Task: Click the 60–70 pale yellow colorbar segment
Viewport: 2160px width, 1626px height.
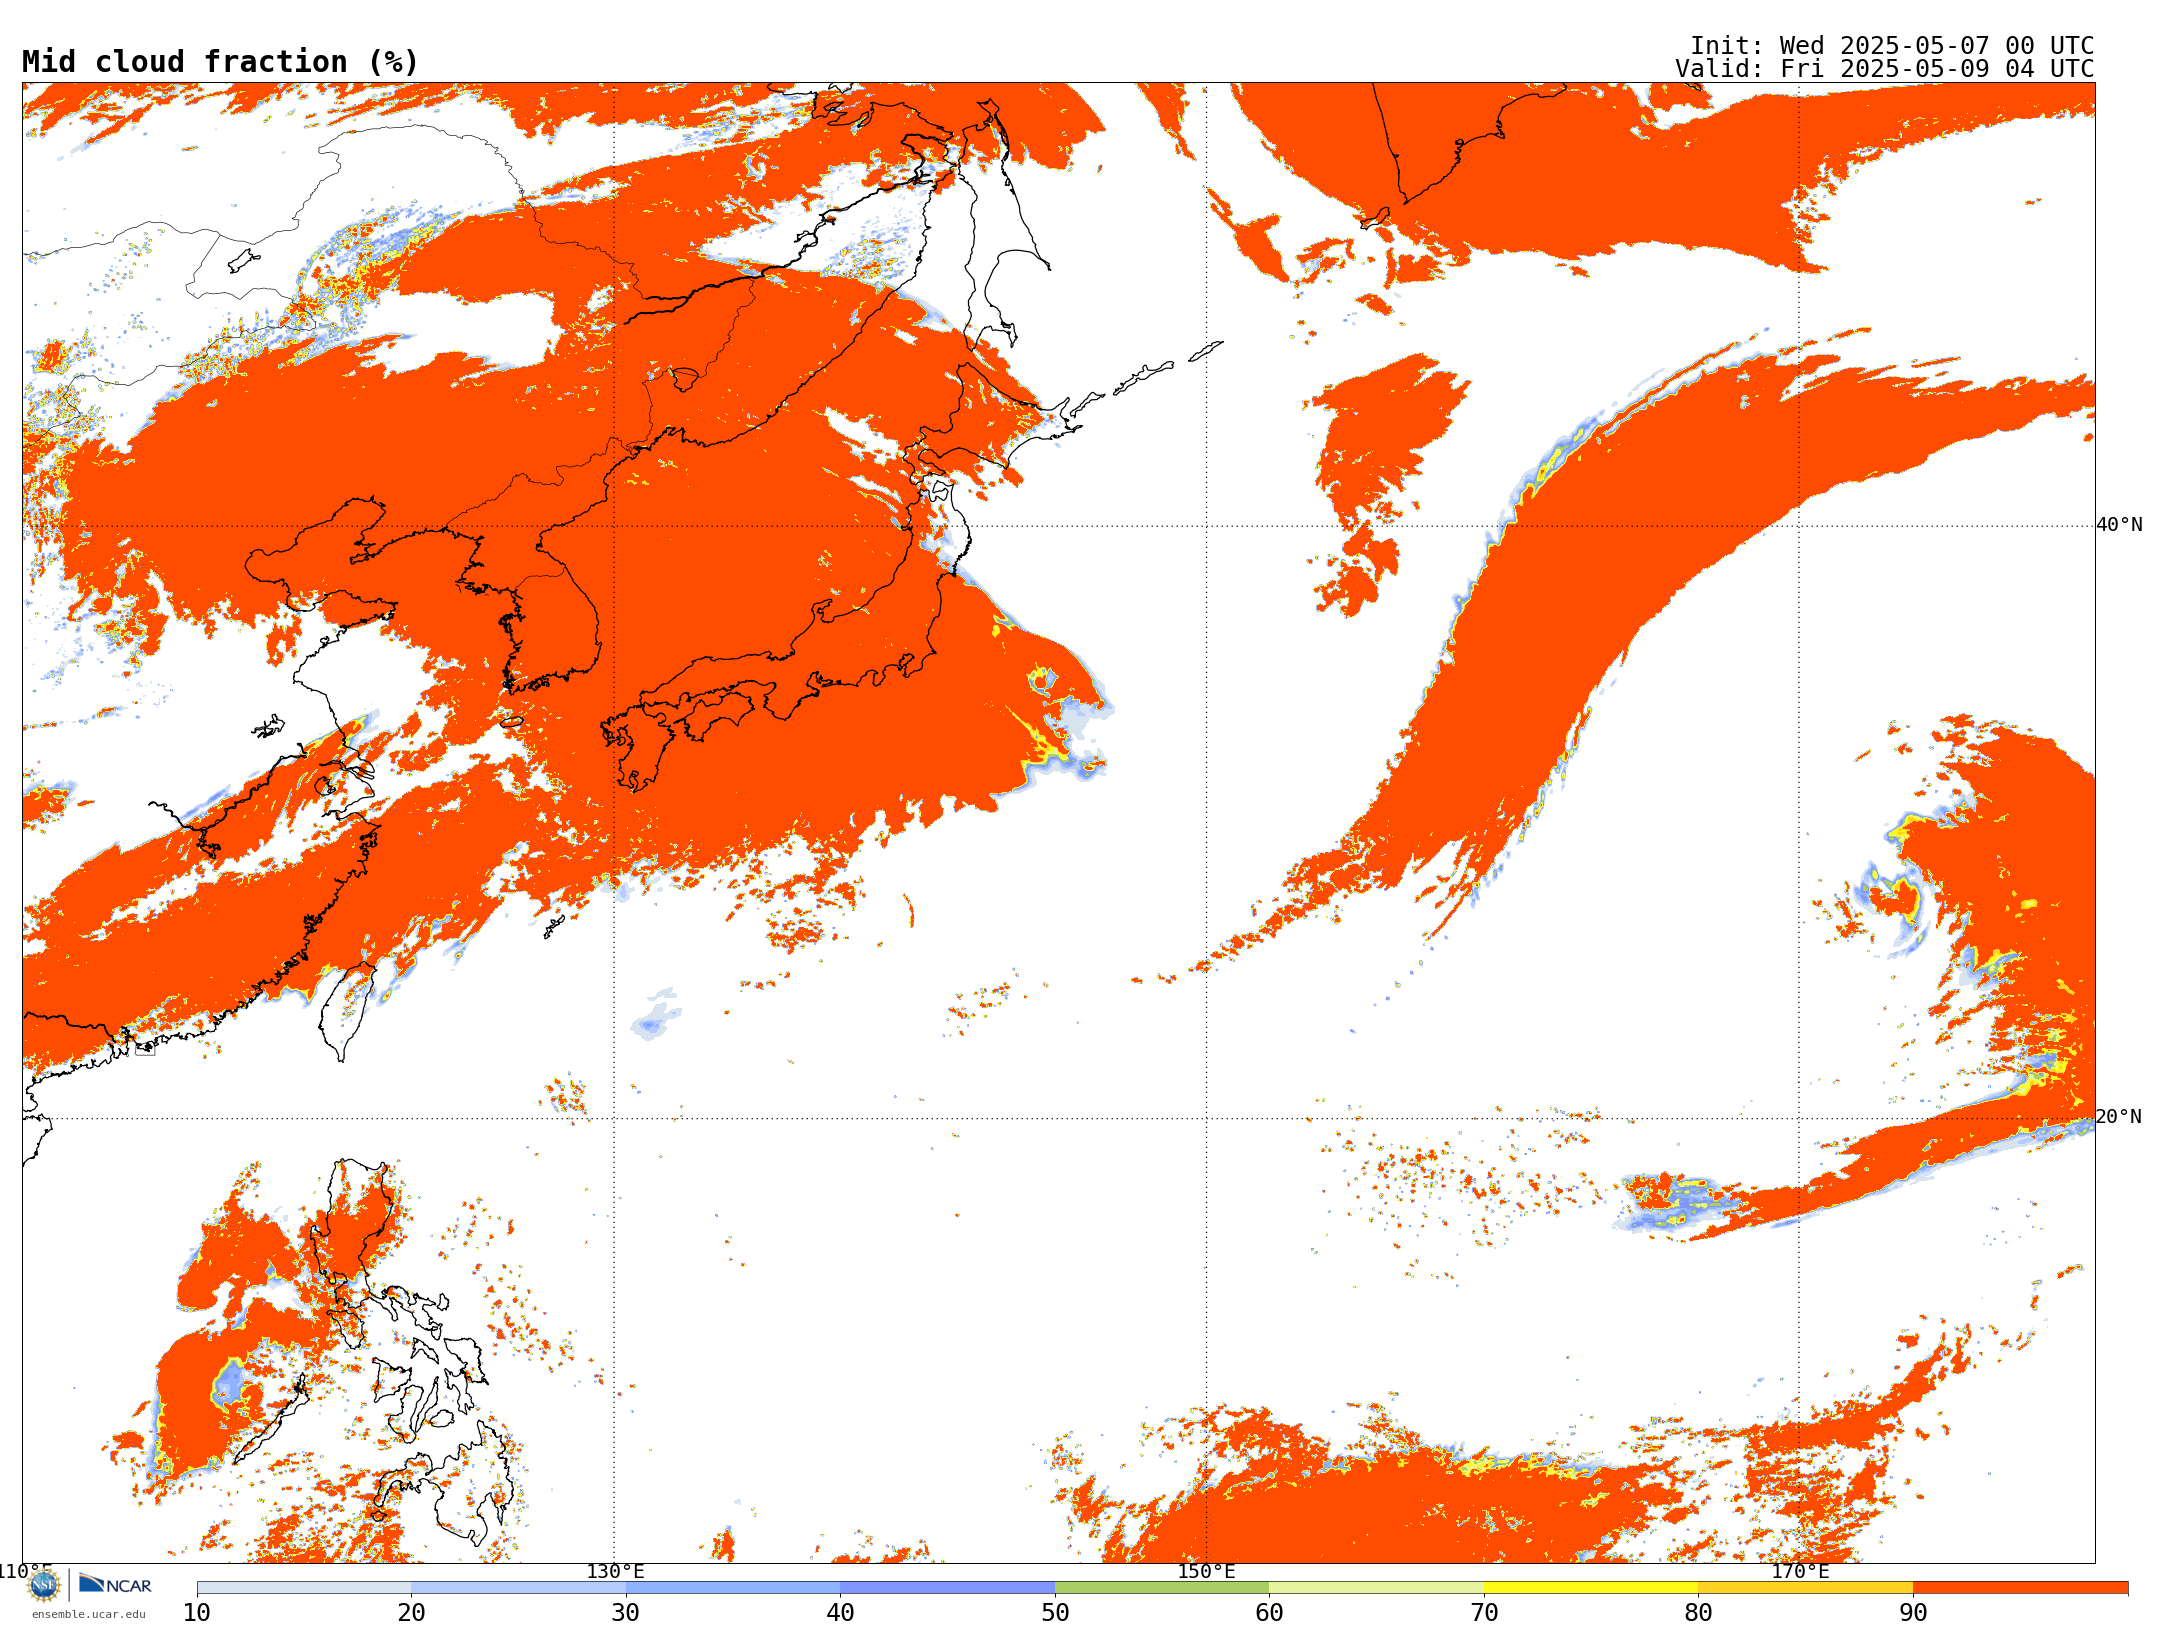Action: (1376, 1588)
